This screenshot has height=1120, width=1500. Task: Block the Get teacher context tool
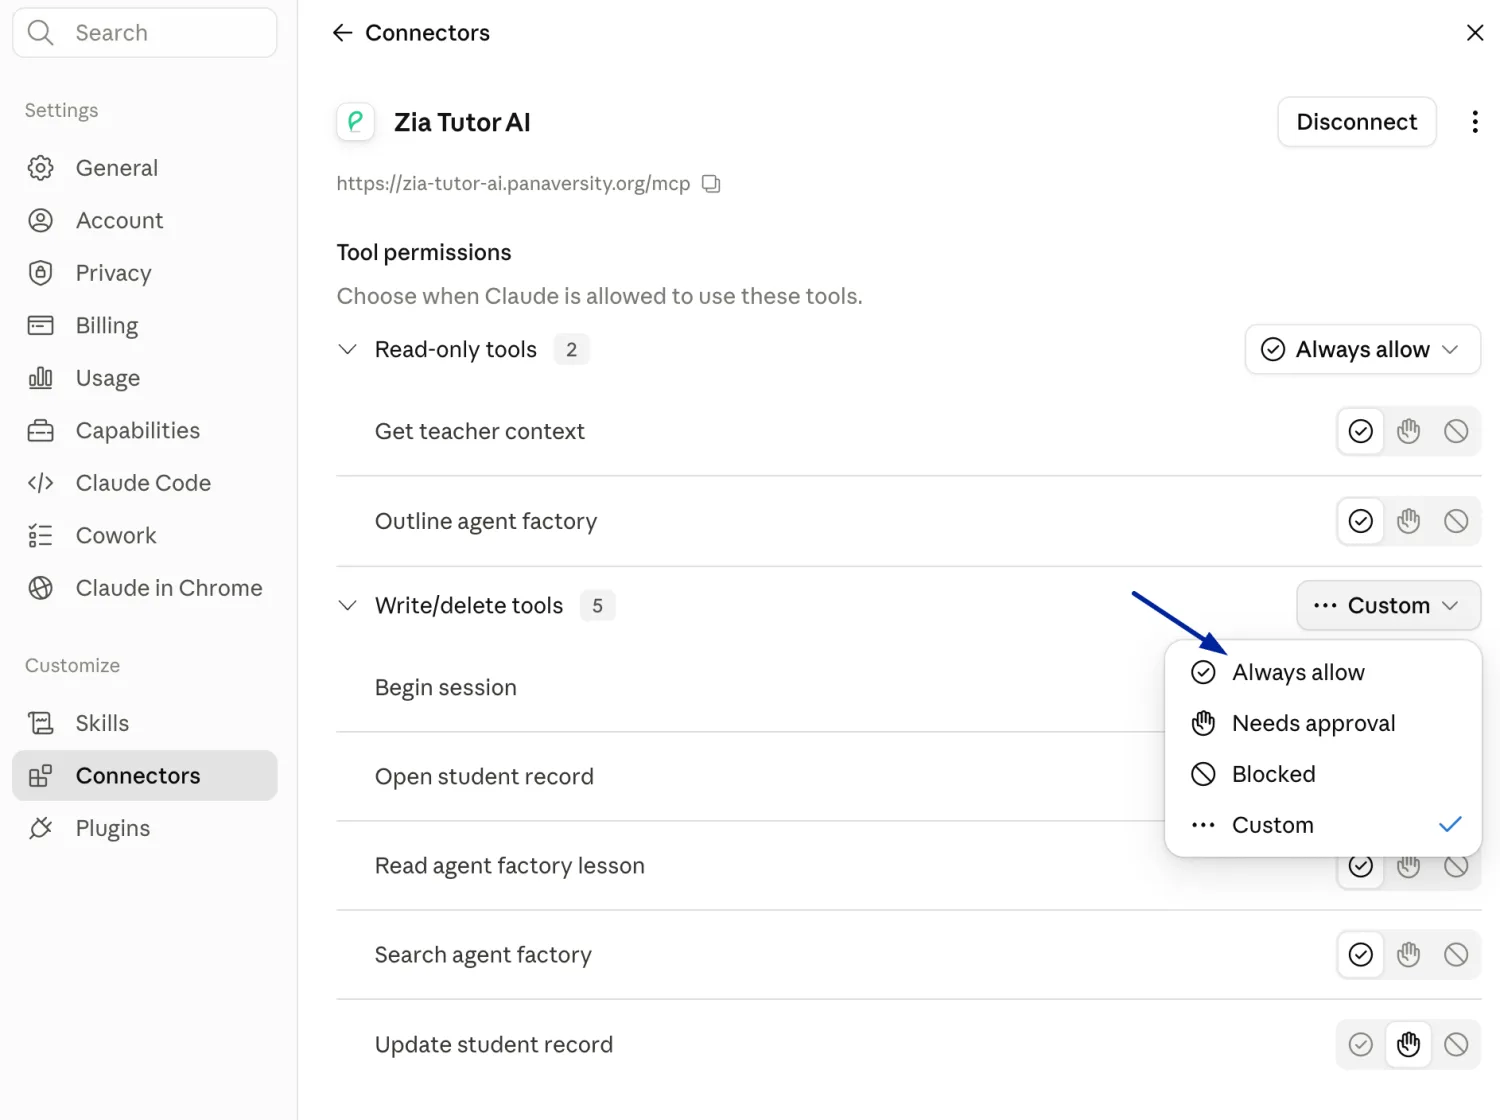point(1457,431)
